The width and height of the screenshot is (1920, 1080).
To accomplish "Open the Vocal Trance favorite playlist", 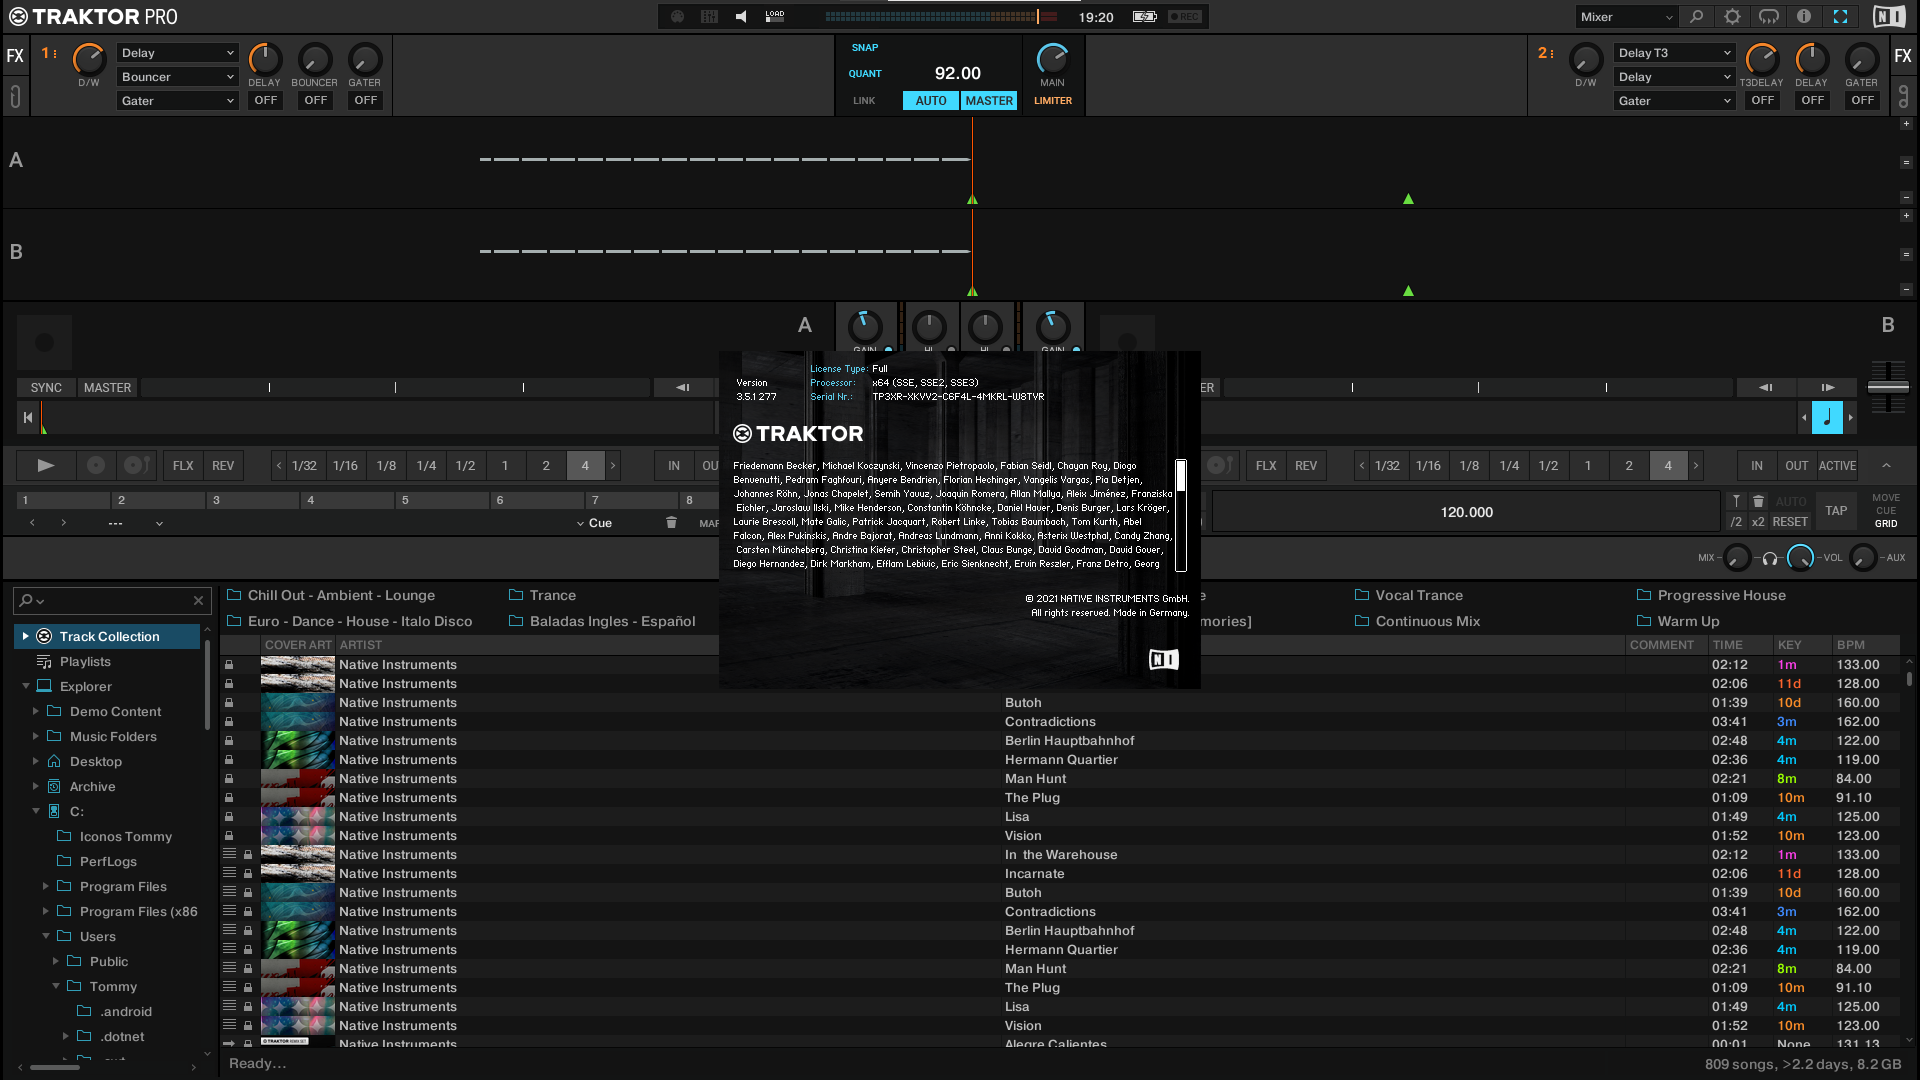I will [1409, 595].
